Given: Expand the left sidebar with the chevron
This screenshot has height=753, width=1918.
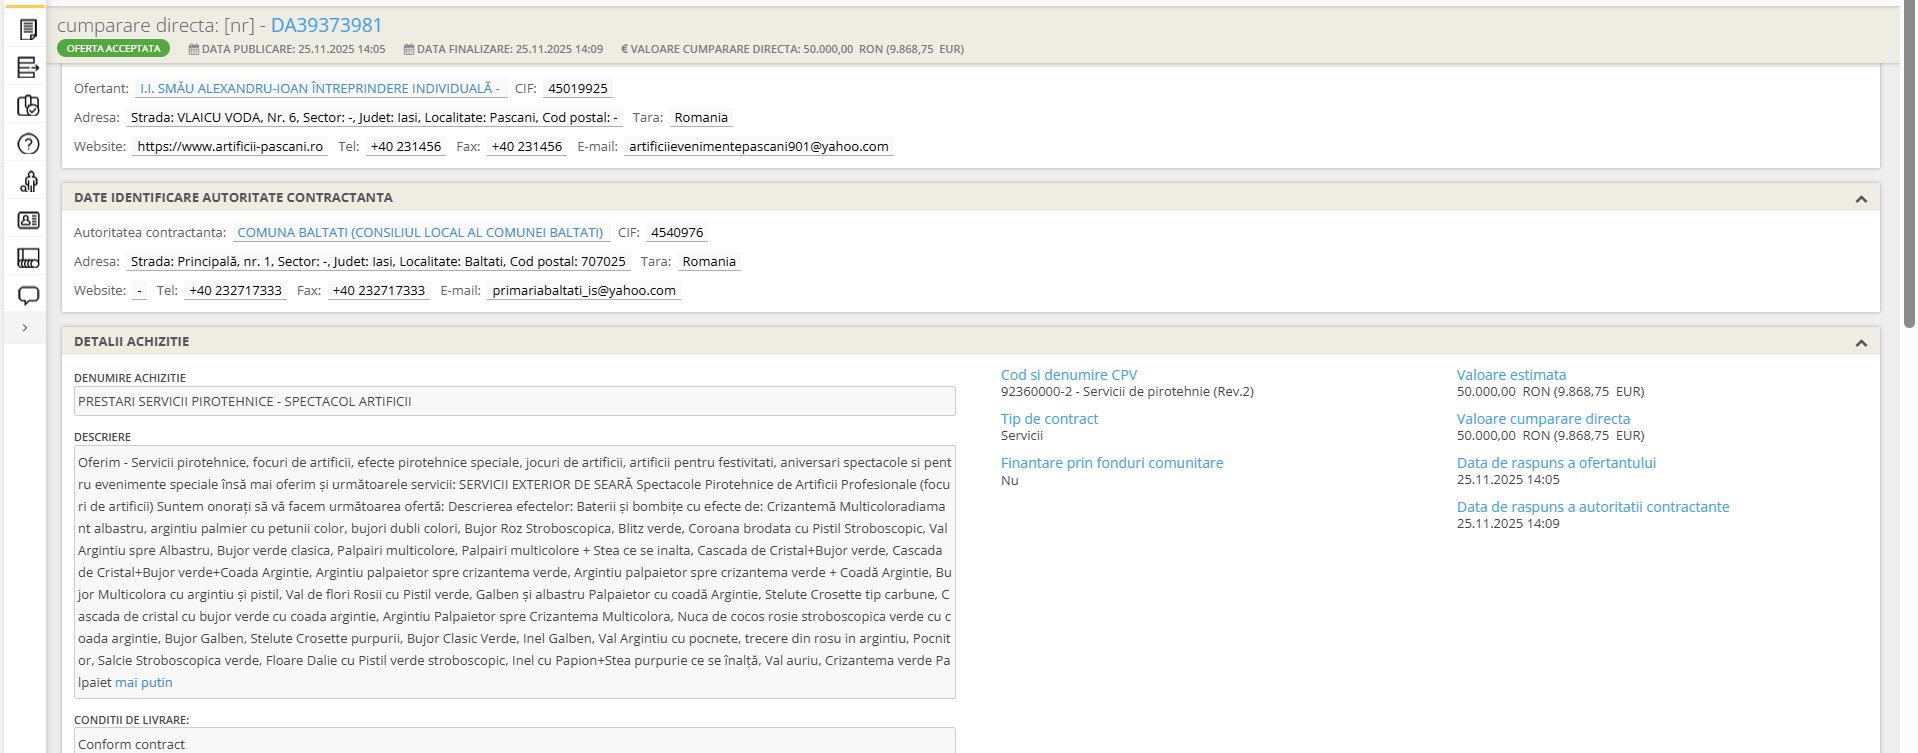Looking at the screenshot, I should (25, 328).
